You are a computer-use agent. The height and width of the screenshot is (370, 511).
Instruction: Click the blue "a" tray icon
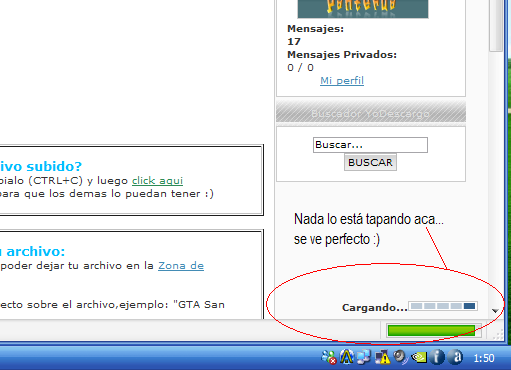point(455,357)
